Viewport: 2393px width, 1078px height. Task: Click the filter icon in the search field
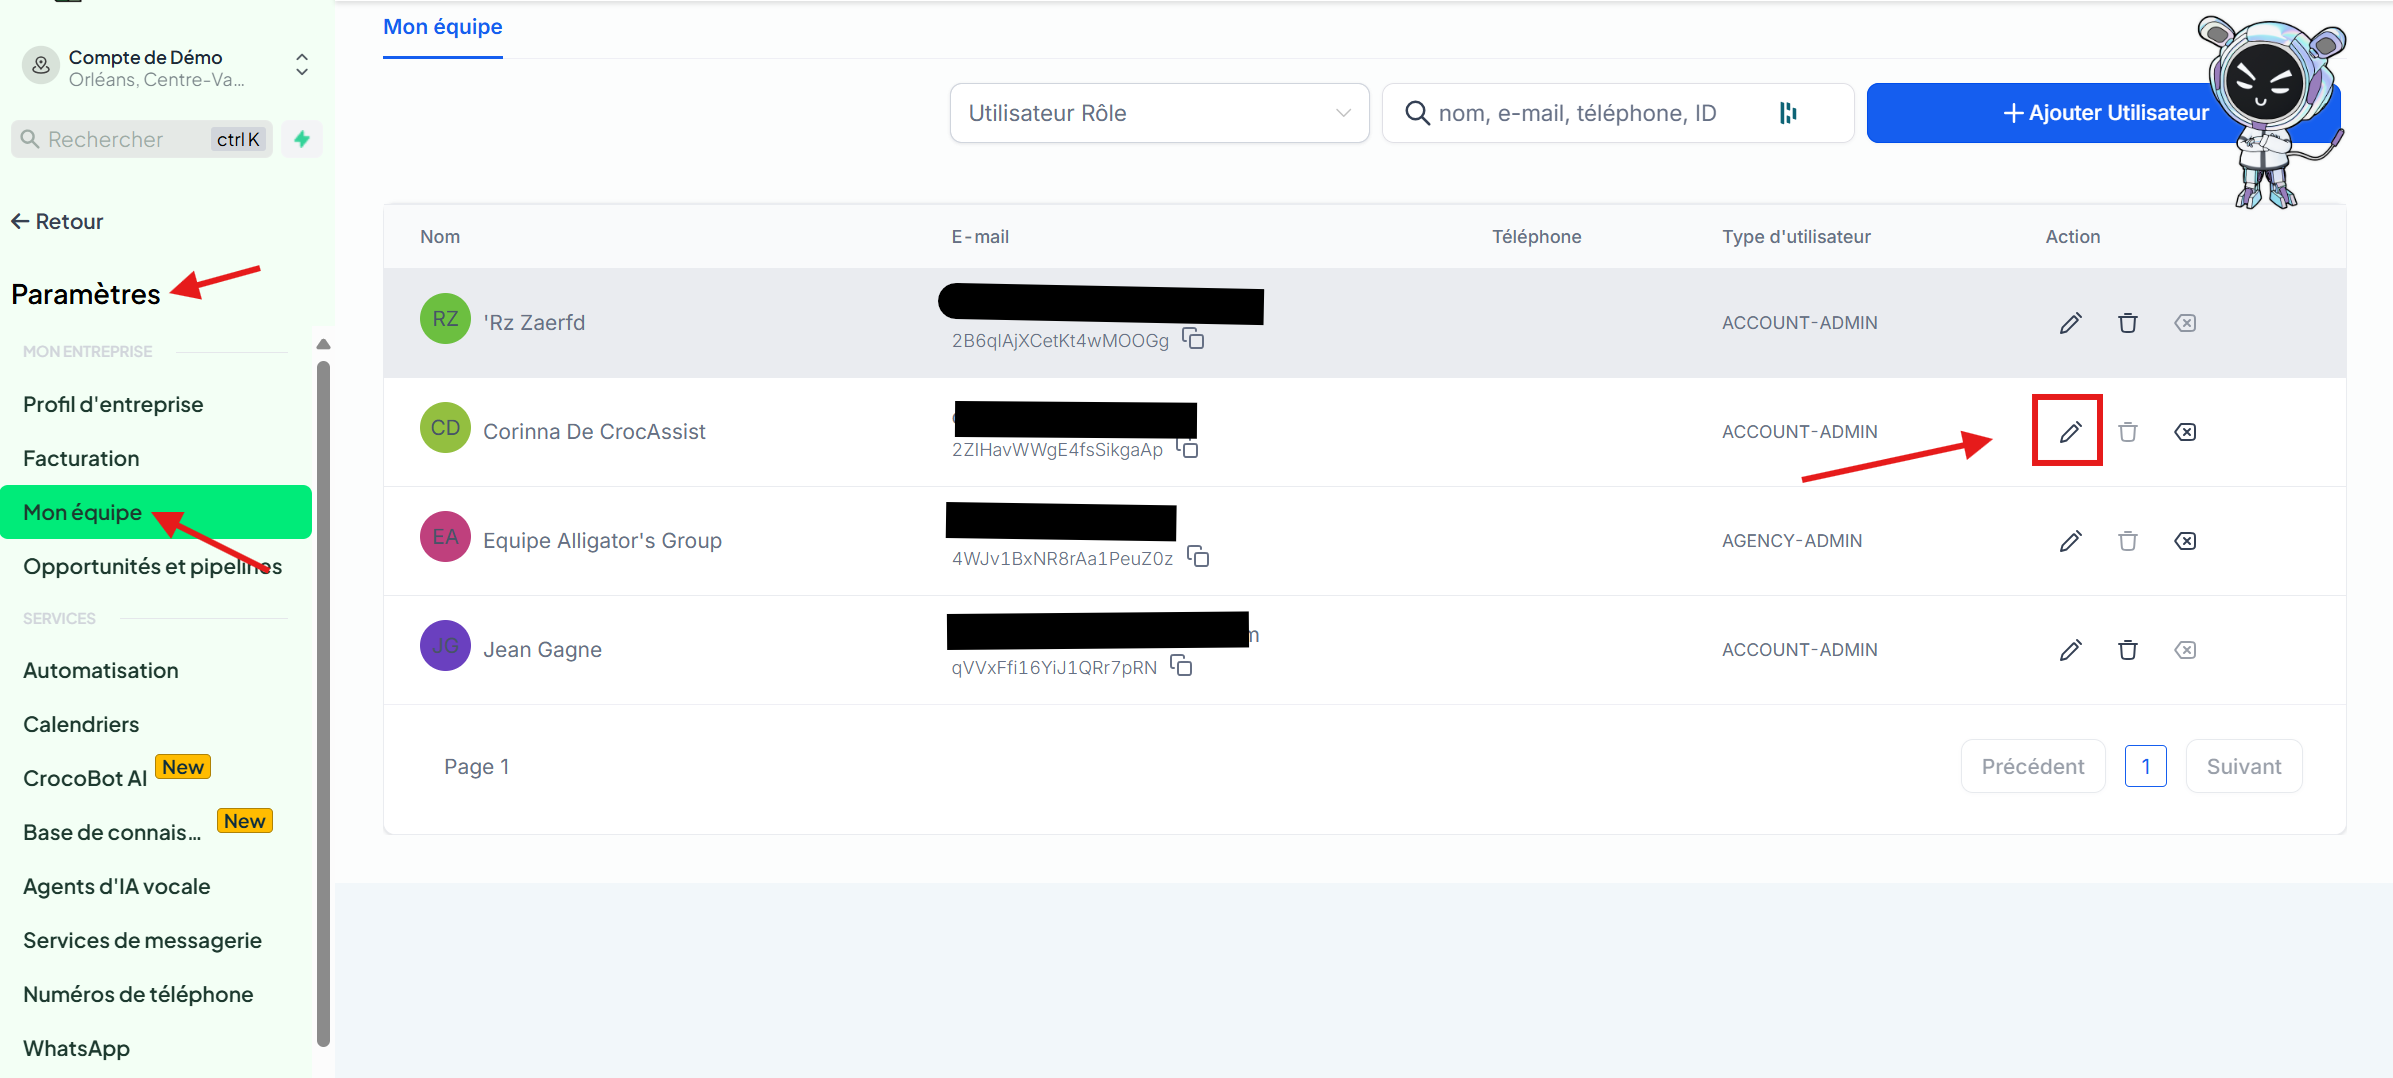click(1788, 113)
